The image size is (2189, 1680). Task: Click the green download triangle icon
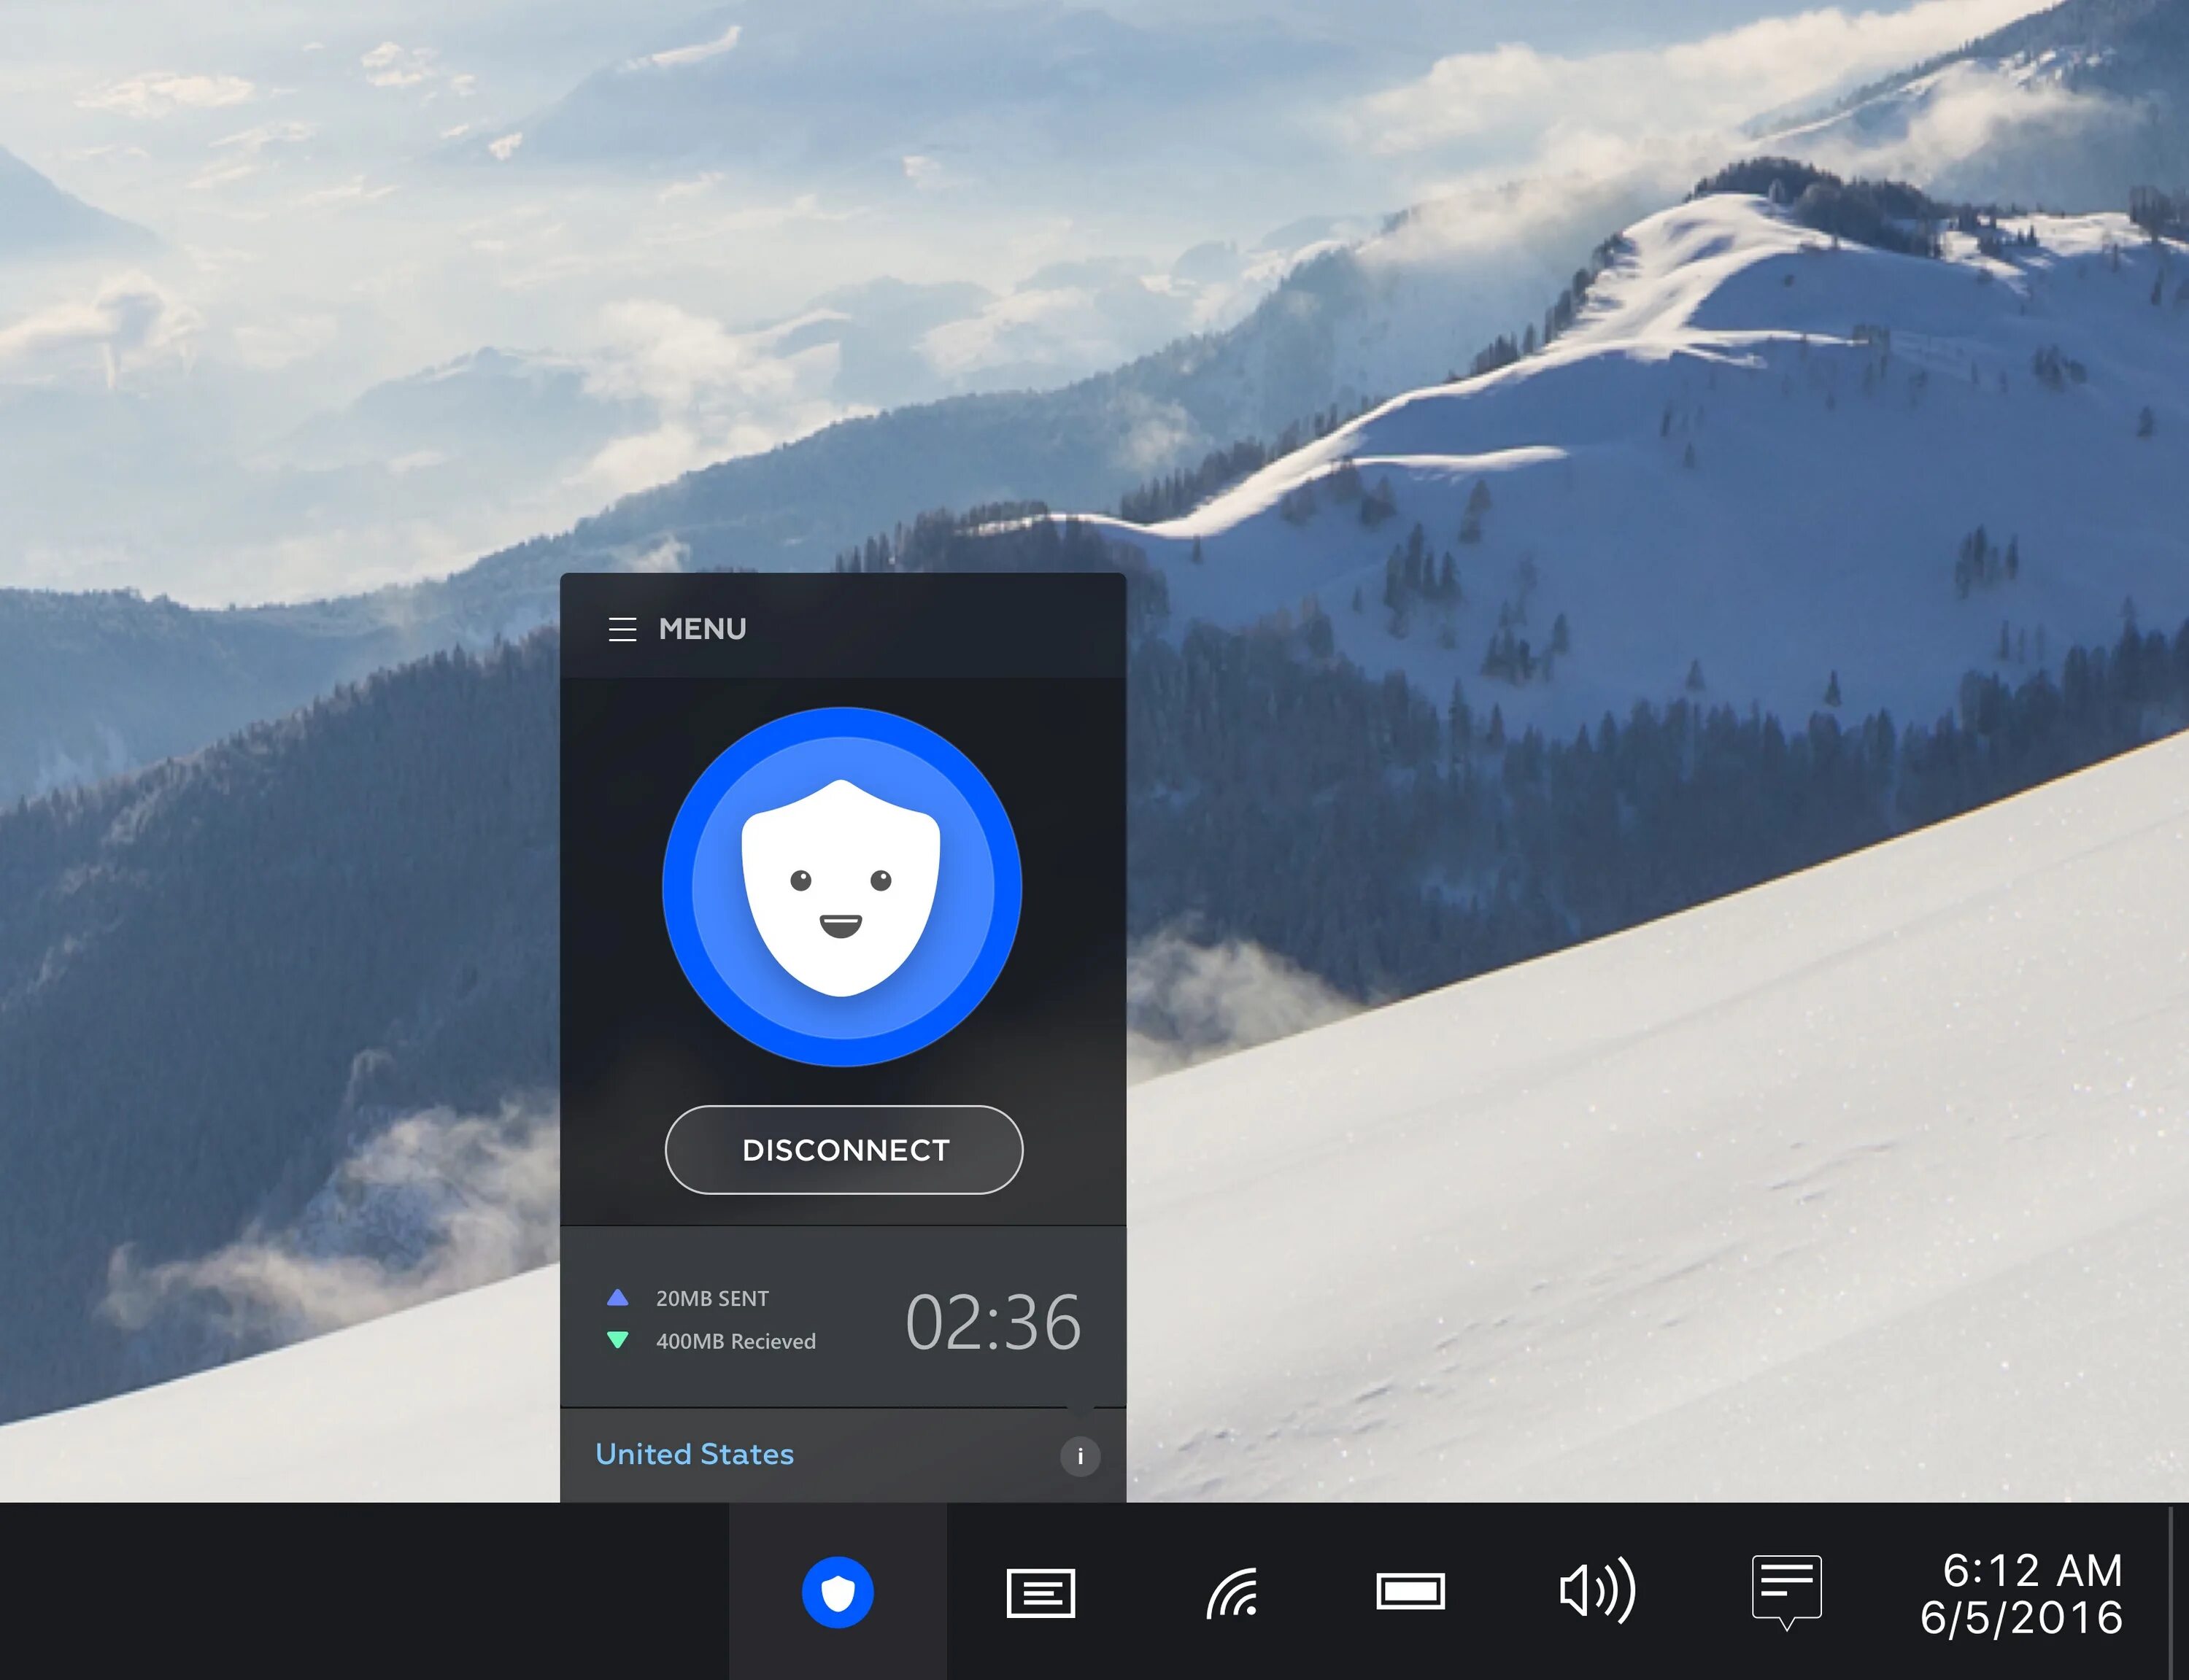pyautogui.click(x=618, y=1340)
